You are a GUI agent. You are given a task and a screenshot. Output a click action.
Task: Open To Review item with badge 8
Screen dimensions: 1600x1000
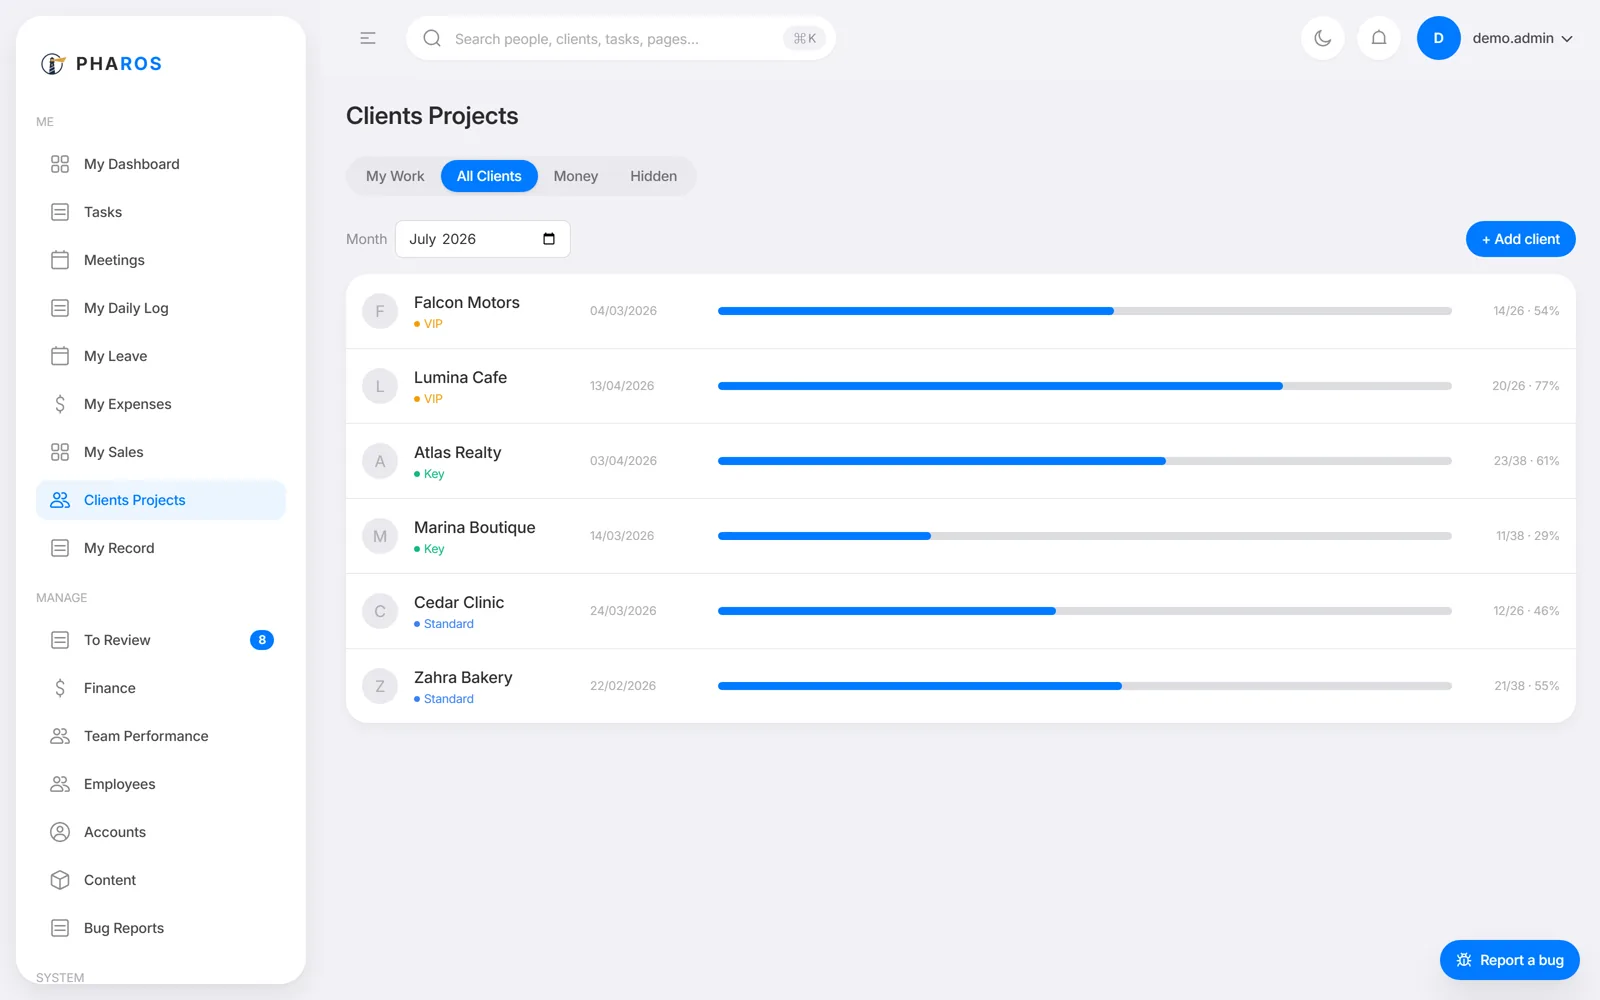pos(161,640)
